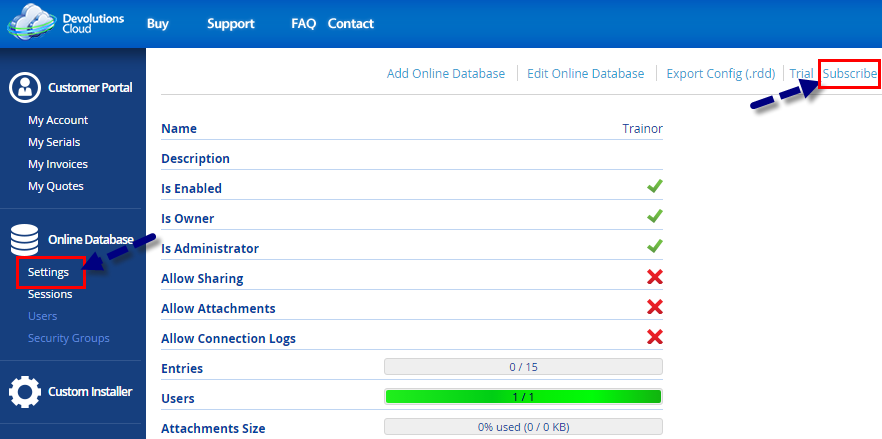
Task: Click Add Online Database link
Action: pyautogui.click(x=446, y=73)
